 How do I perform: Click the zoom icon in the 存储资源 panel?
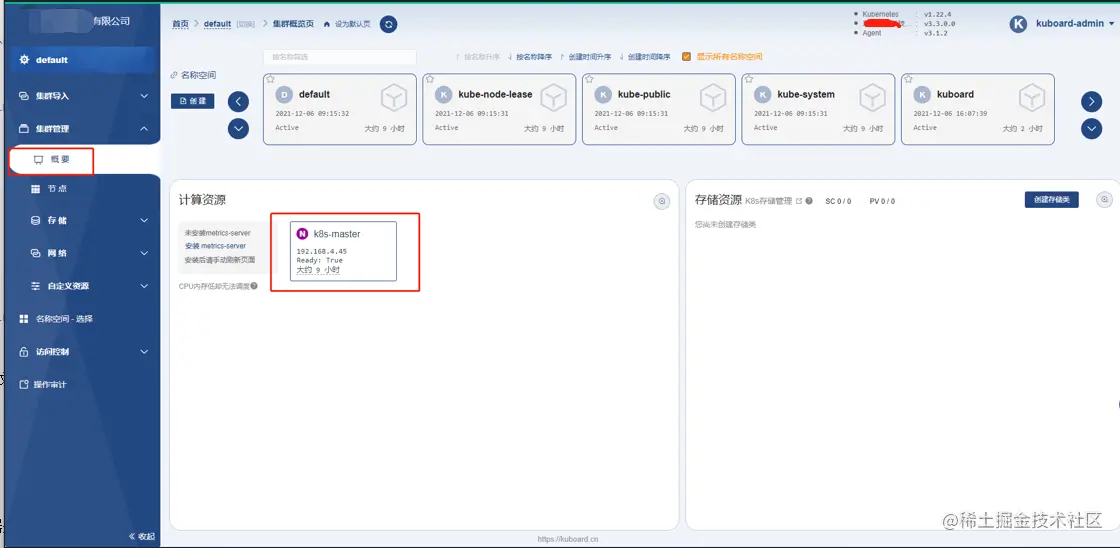point(1105,199)
